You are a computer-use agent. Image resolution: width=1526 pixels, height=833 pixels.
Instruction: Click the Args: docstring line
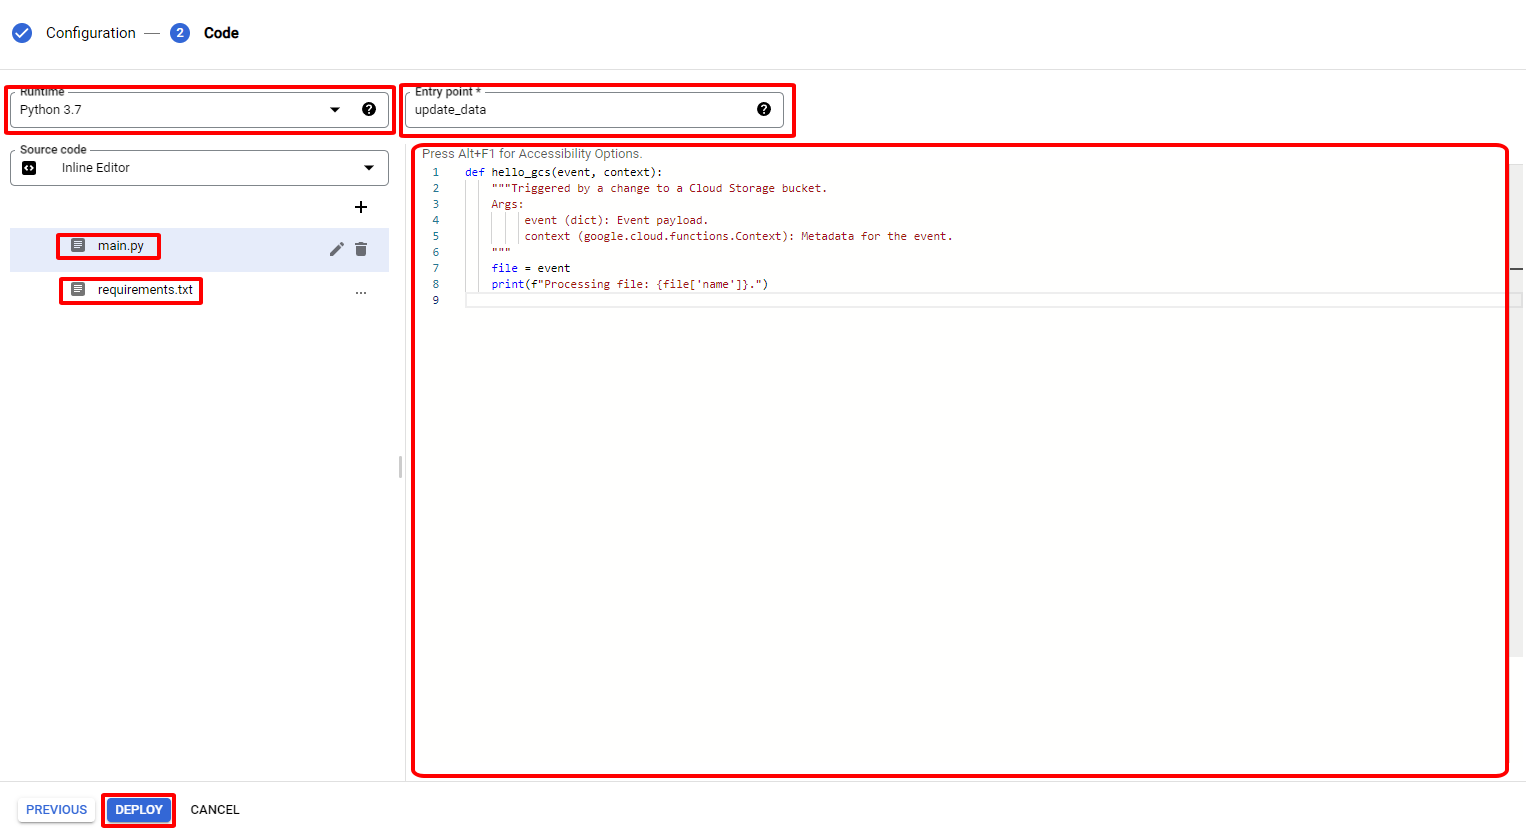click(x=507, y=204)
